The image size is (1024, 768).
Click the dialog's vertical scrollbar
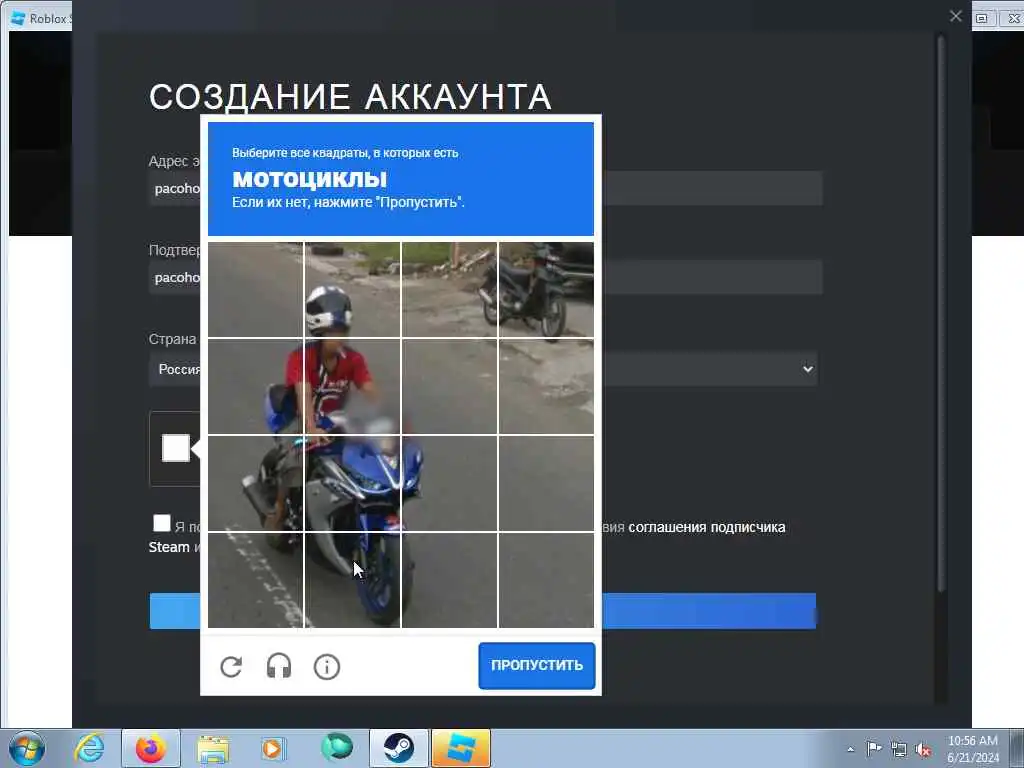point(941,313)
